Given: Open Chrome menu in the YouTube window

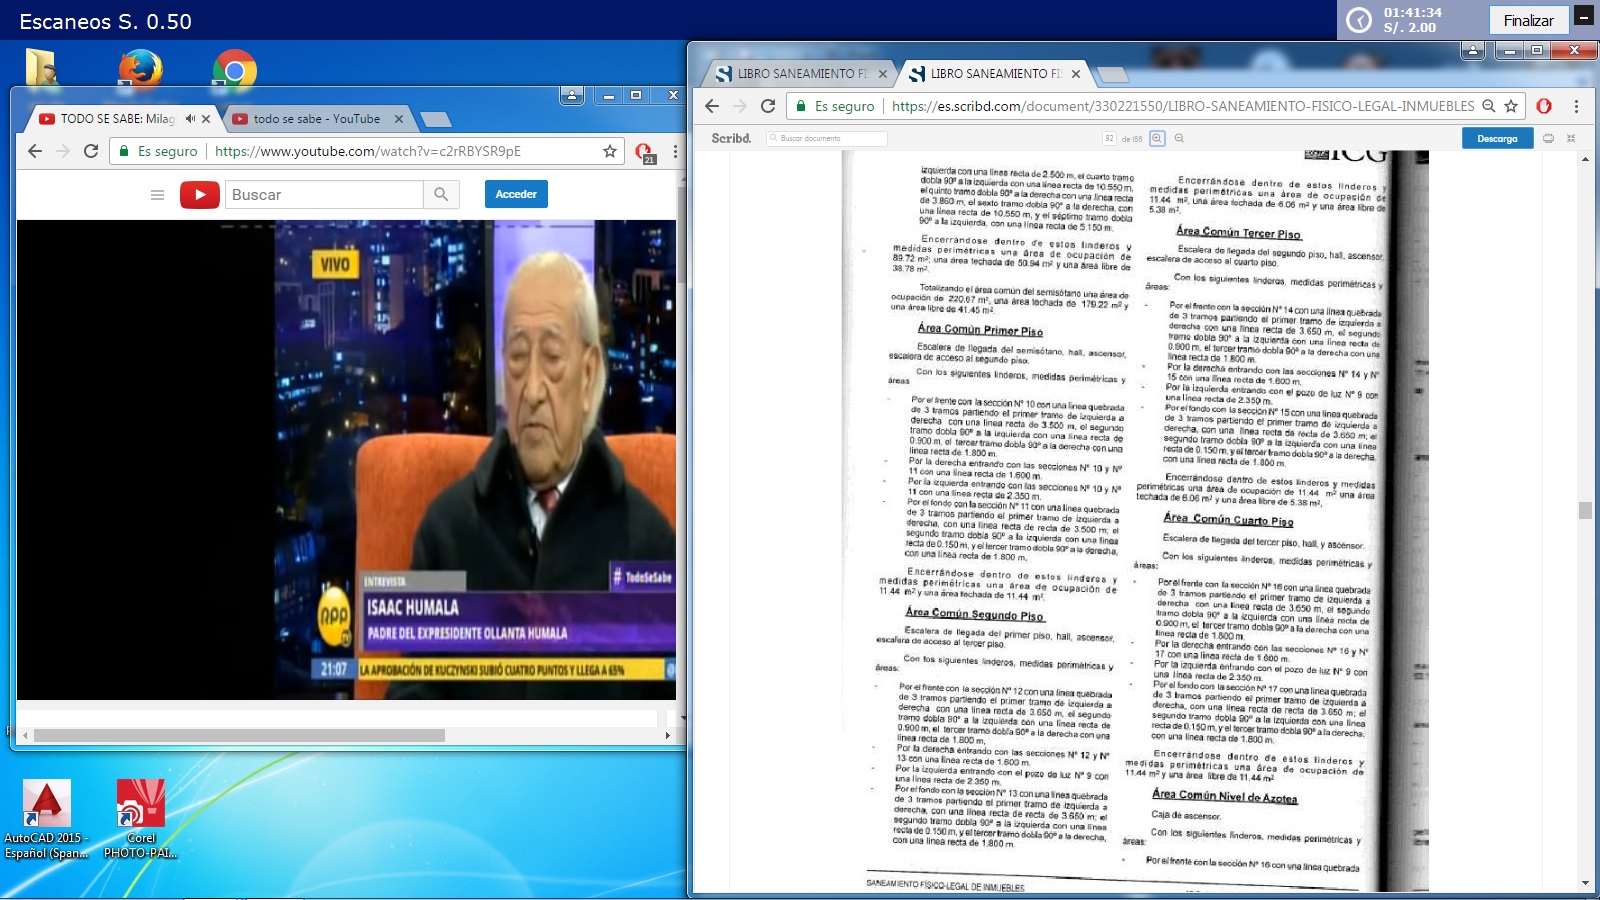Looking at the screenshot, I should tap(675, 151).
